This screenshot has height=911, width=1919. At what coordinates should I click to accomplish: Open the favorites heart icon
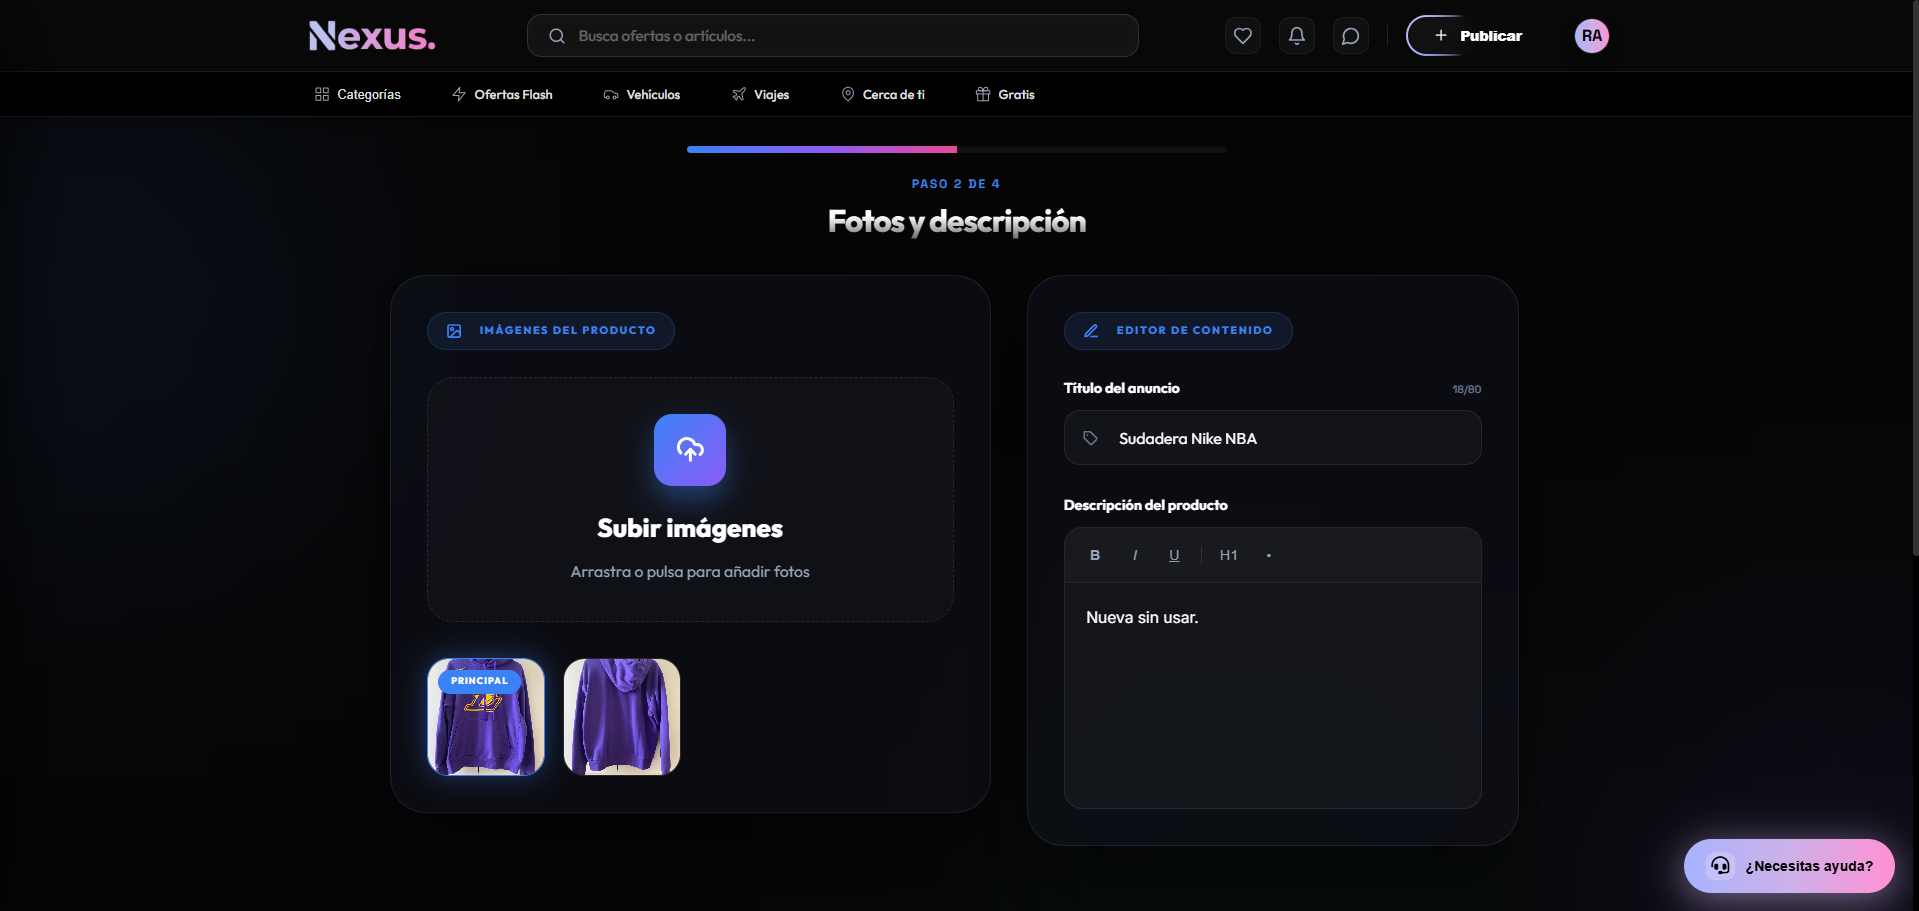1242,36
